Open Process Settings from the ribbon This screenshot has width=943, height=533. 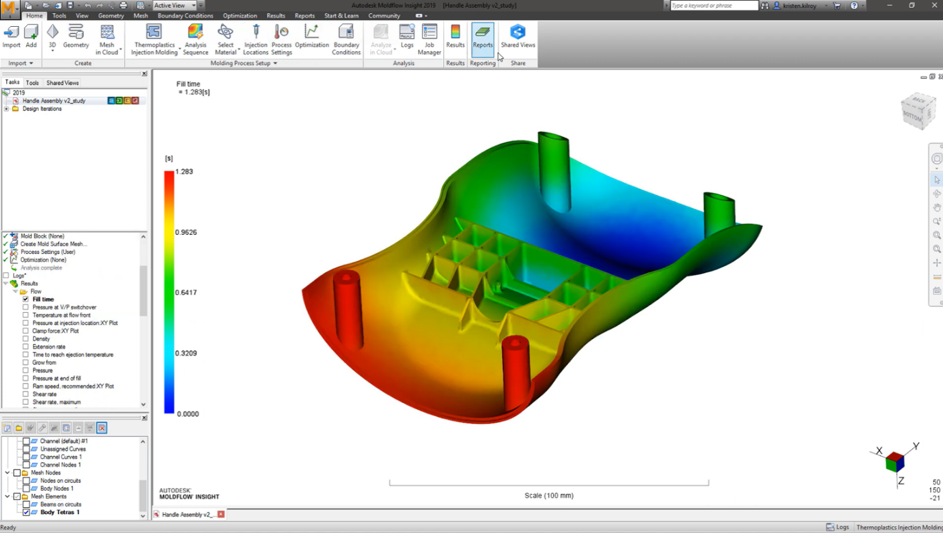[281, 40]
